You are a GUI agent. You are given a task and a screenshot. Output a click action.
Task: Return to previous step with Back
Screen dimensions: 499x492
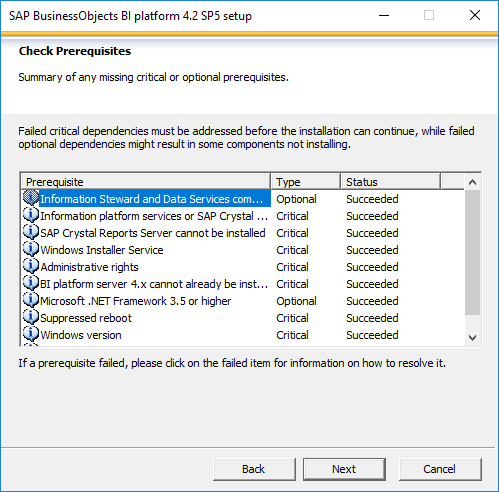click(254, 469)
